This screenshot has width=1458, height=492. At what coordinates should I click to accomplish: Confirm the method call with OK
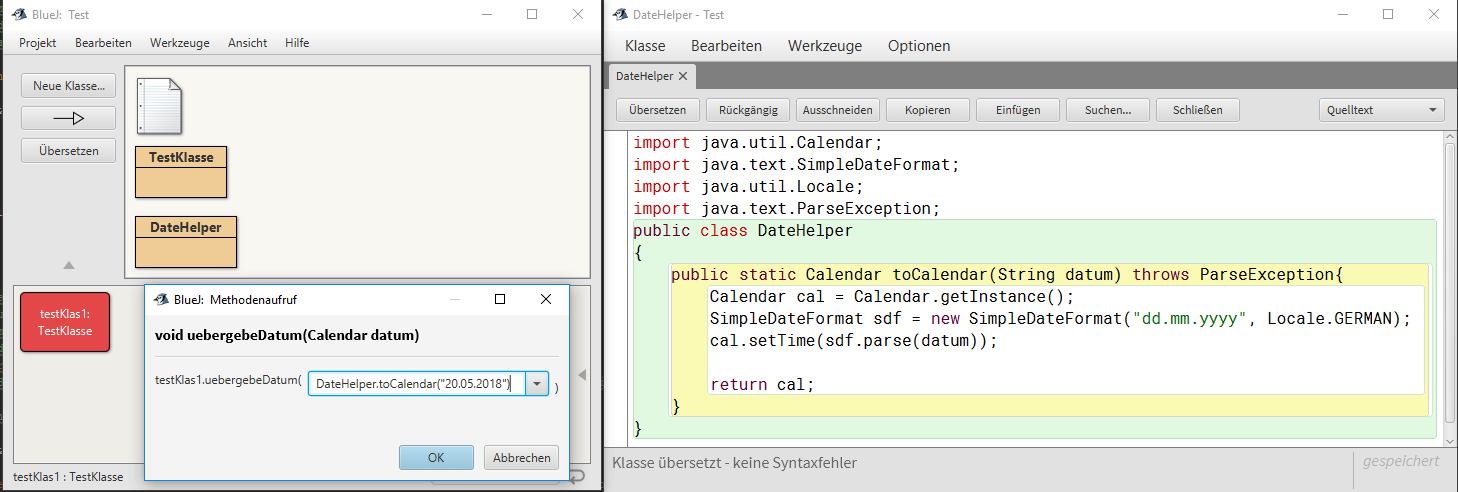point(436,458)
